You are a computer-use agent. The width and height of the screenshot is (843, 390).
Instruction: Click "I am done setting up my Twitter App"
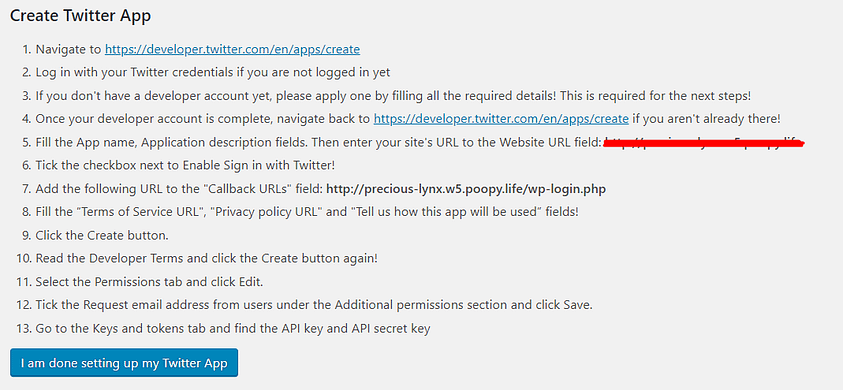click(x=124, y=363)
